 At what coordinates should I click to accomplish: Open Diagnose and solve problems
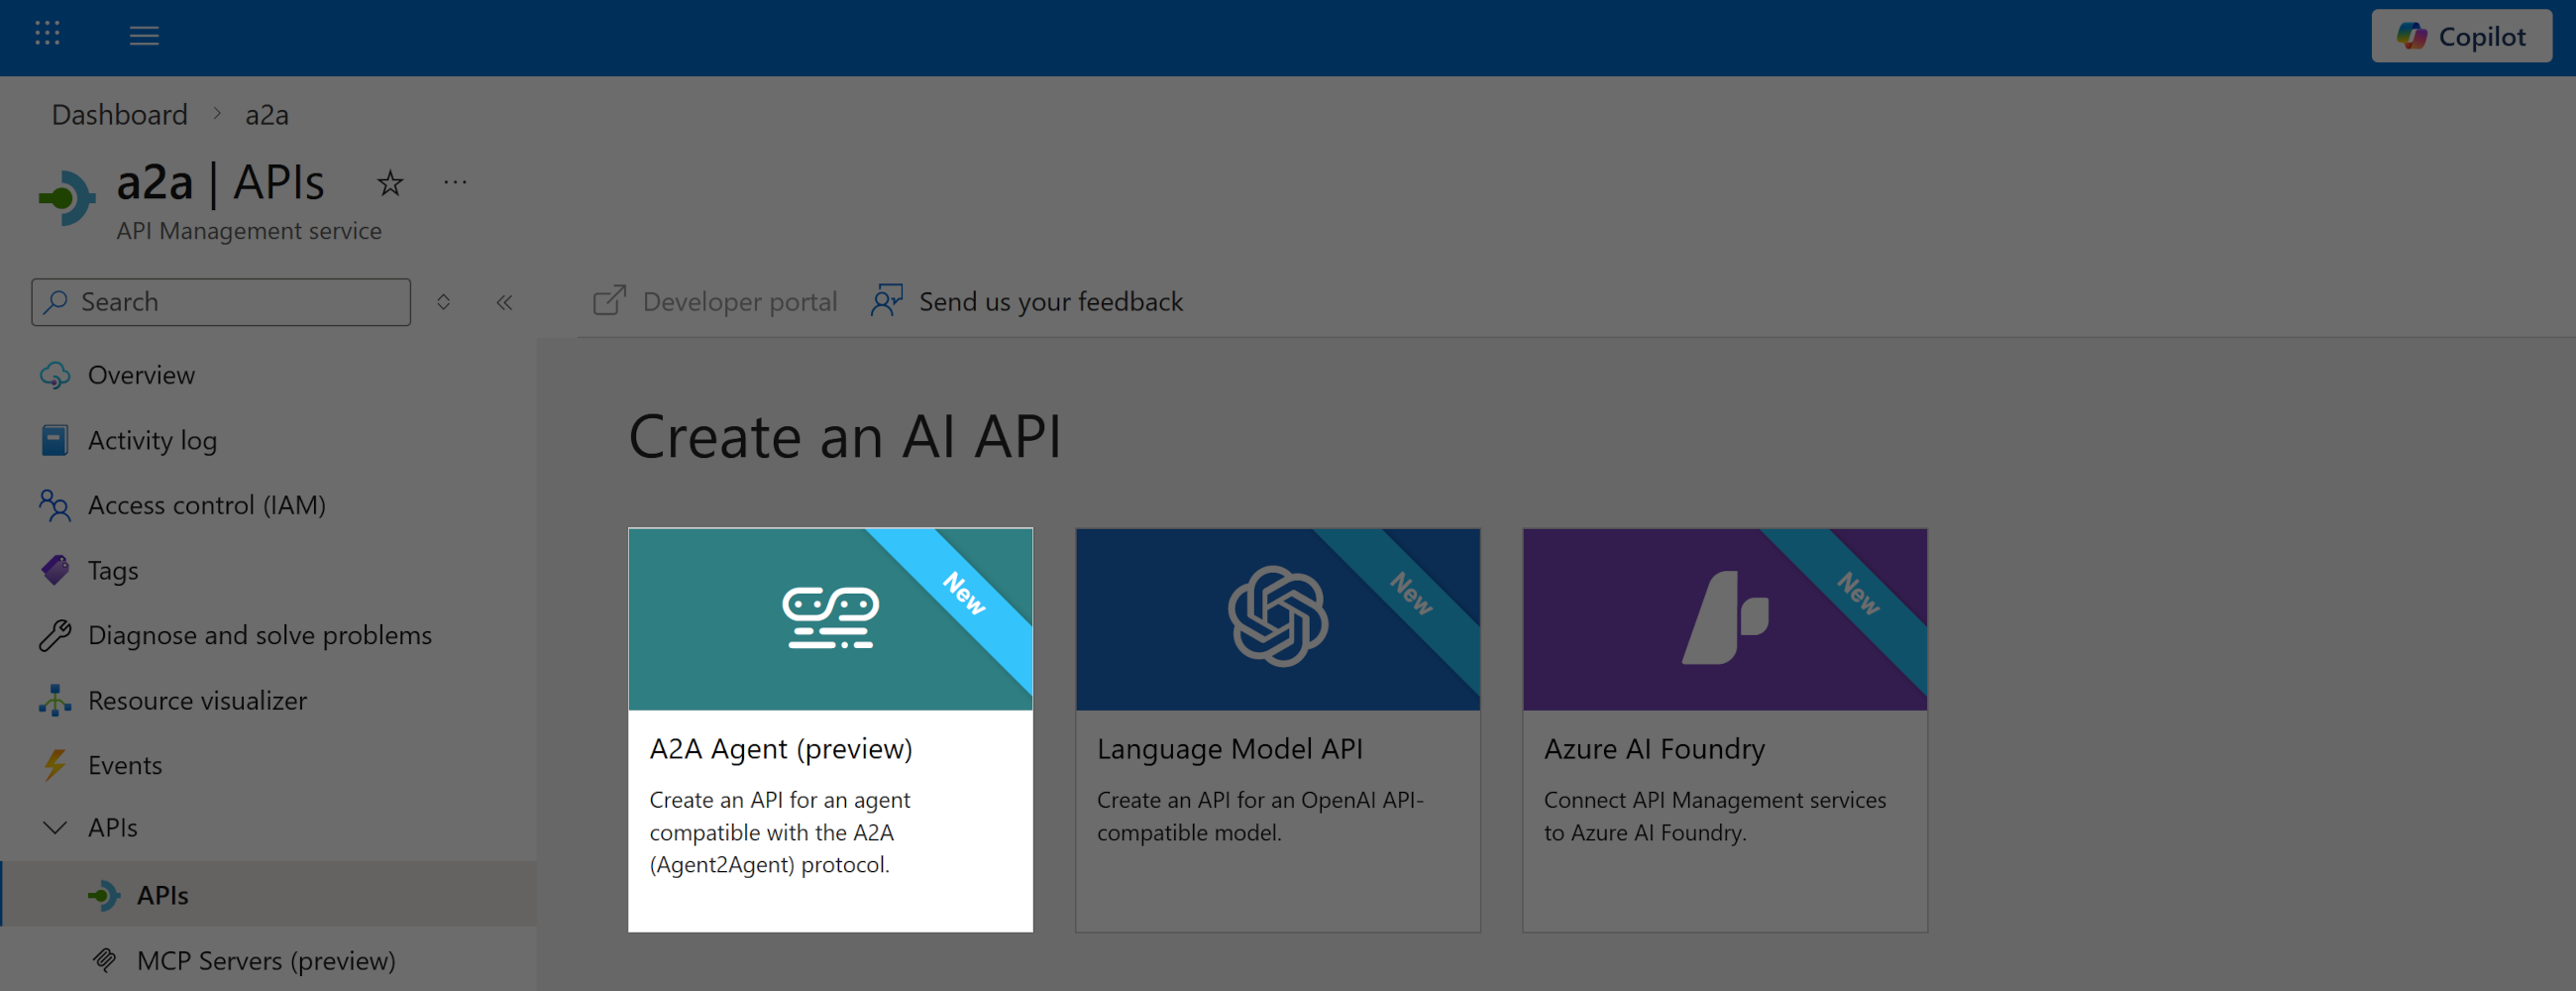(x=55, y=635)
